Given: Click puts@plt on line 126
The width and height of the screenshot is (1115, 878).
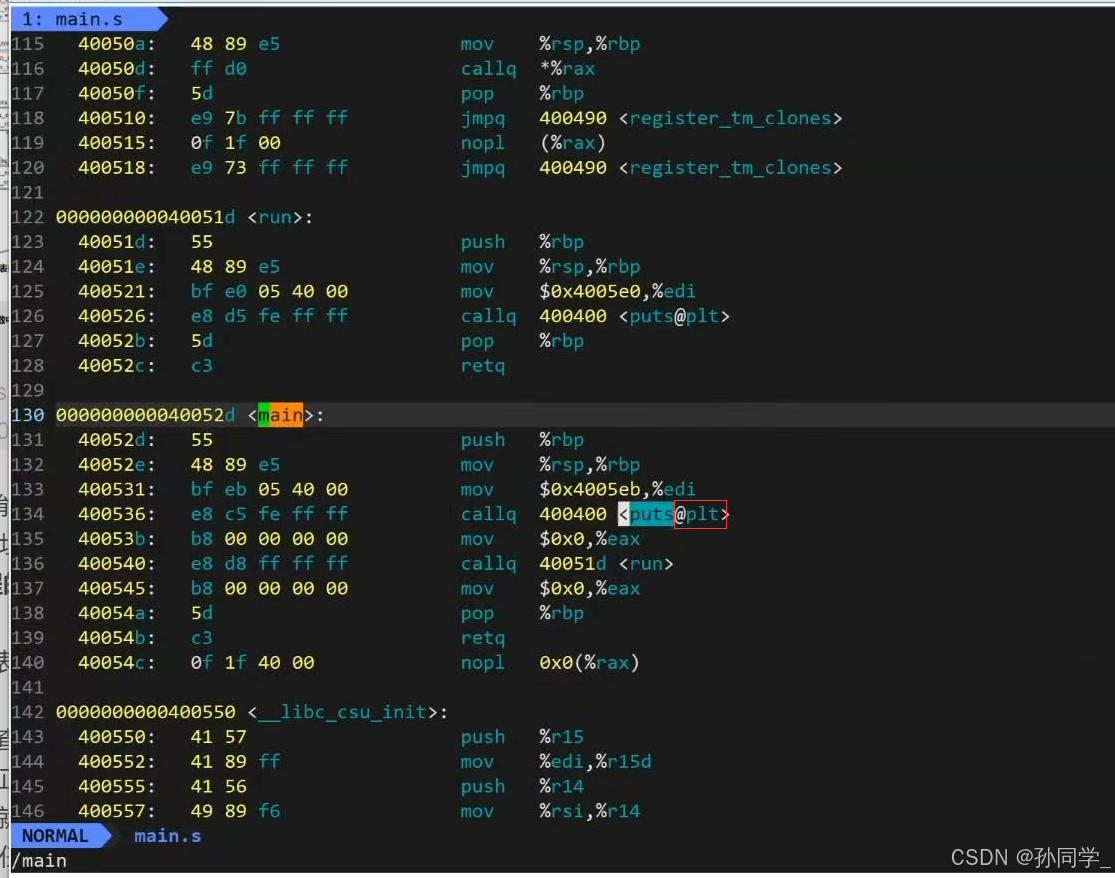Looking at the screenshot, I should (674, 316).
